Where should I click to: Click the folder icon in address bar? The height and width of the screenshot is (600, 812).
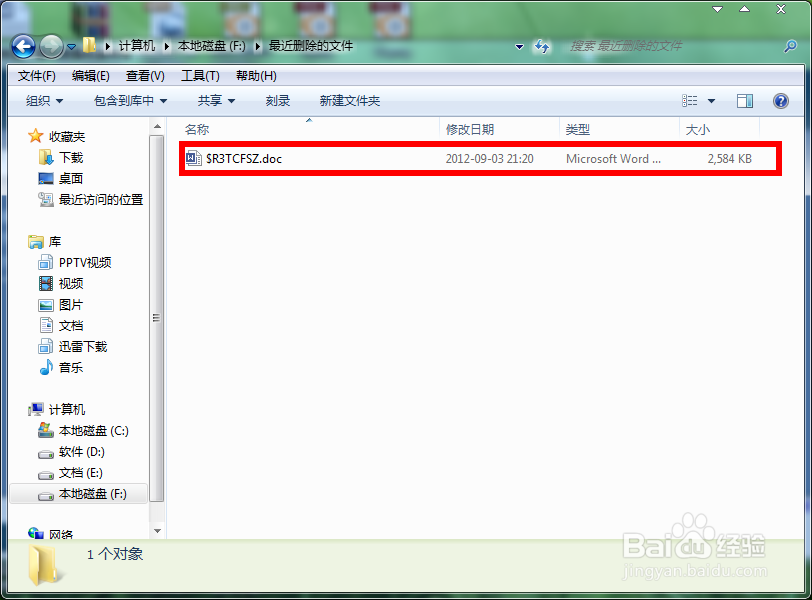(89, 45)
